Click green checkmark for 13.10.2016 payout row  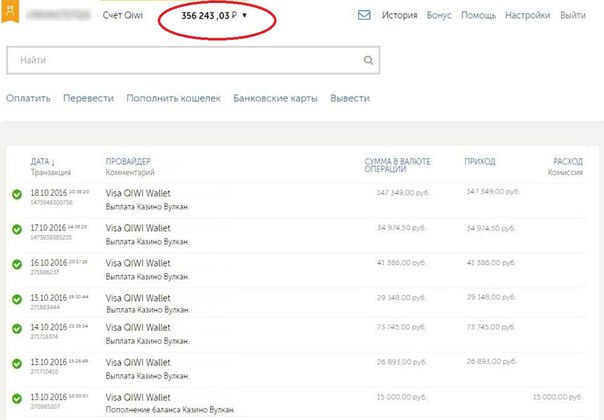pos(17,364)
